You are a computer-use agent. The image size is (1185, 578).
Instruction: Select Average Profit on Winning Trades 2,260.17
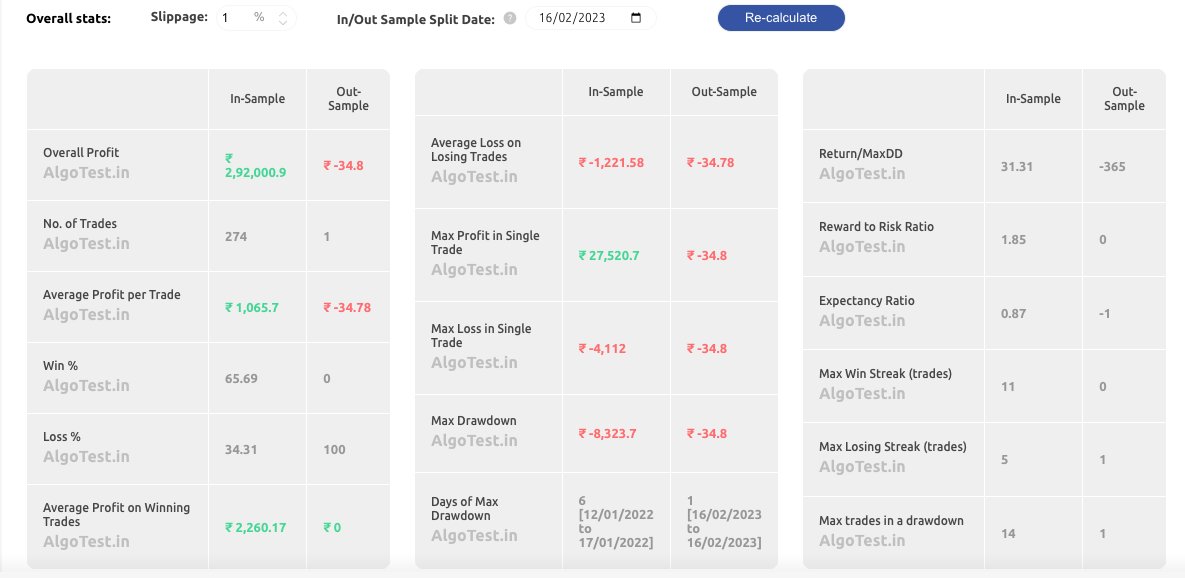tap(255, 527)
